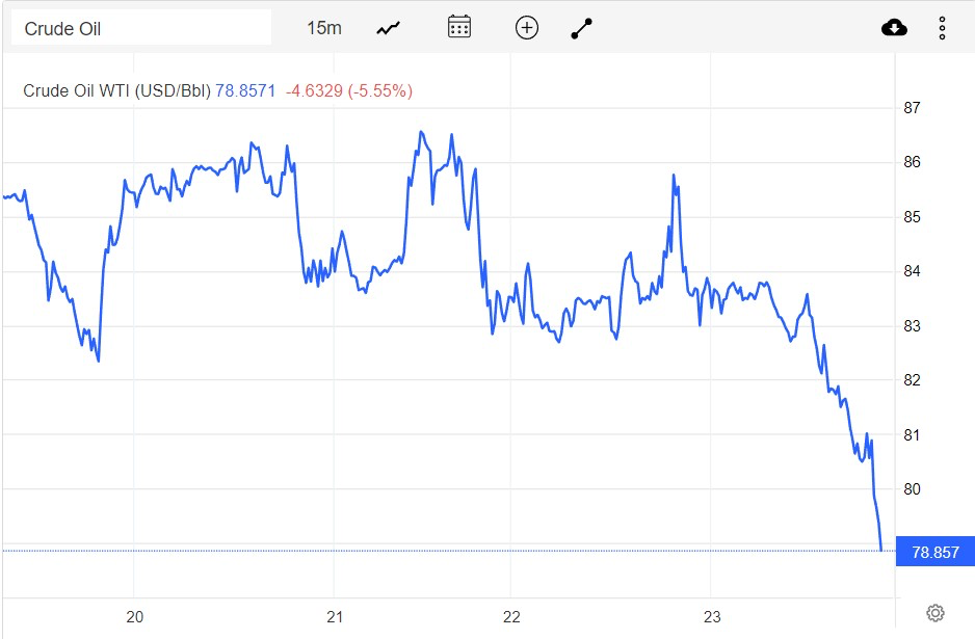
Task: Open the calendar date range picker
Action: pos(459,27)
